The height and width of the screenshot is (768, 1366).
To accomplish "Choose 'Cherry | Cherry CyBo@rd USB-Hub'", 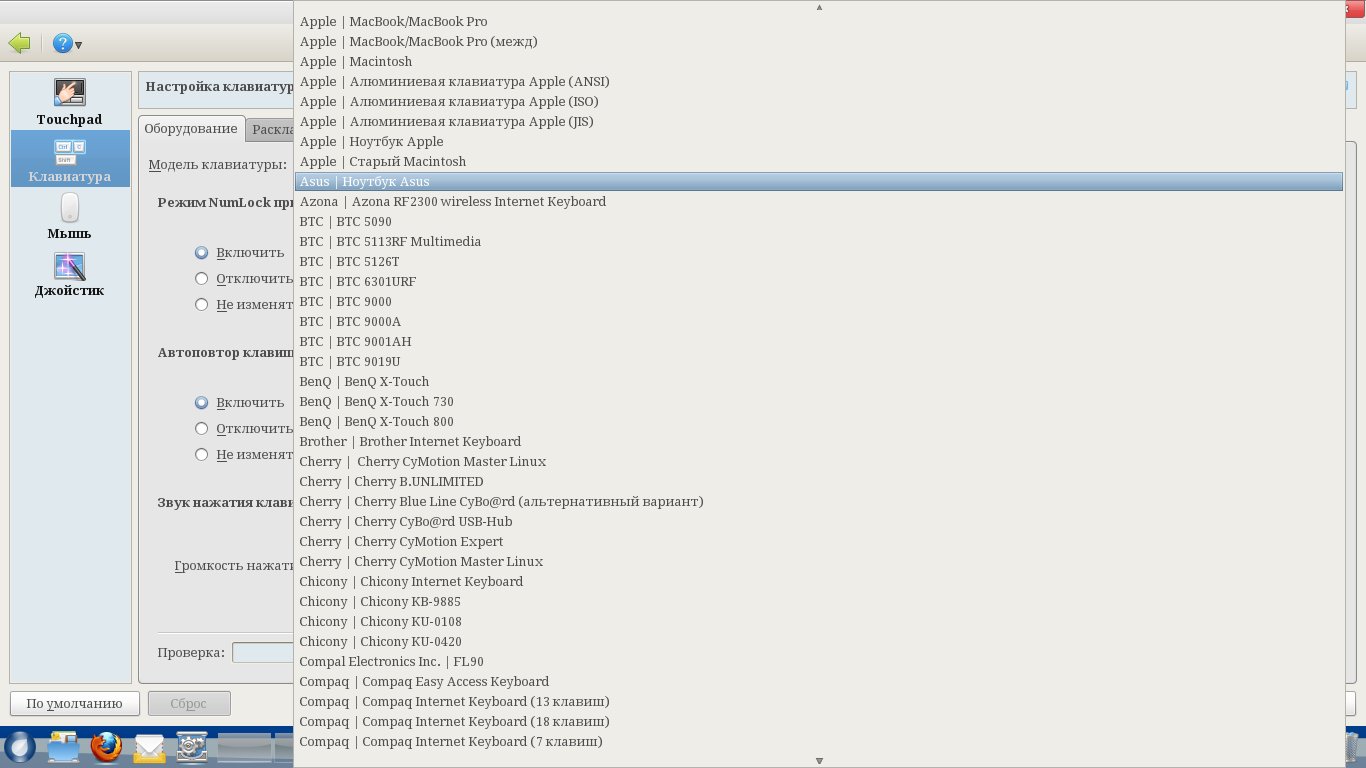I will (819, 522).
